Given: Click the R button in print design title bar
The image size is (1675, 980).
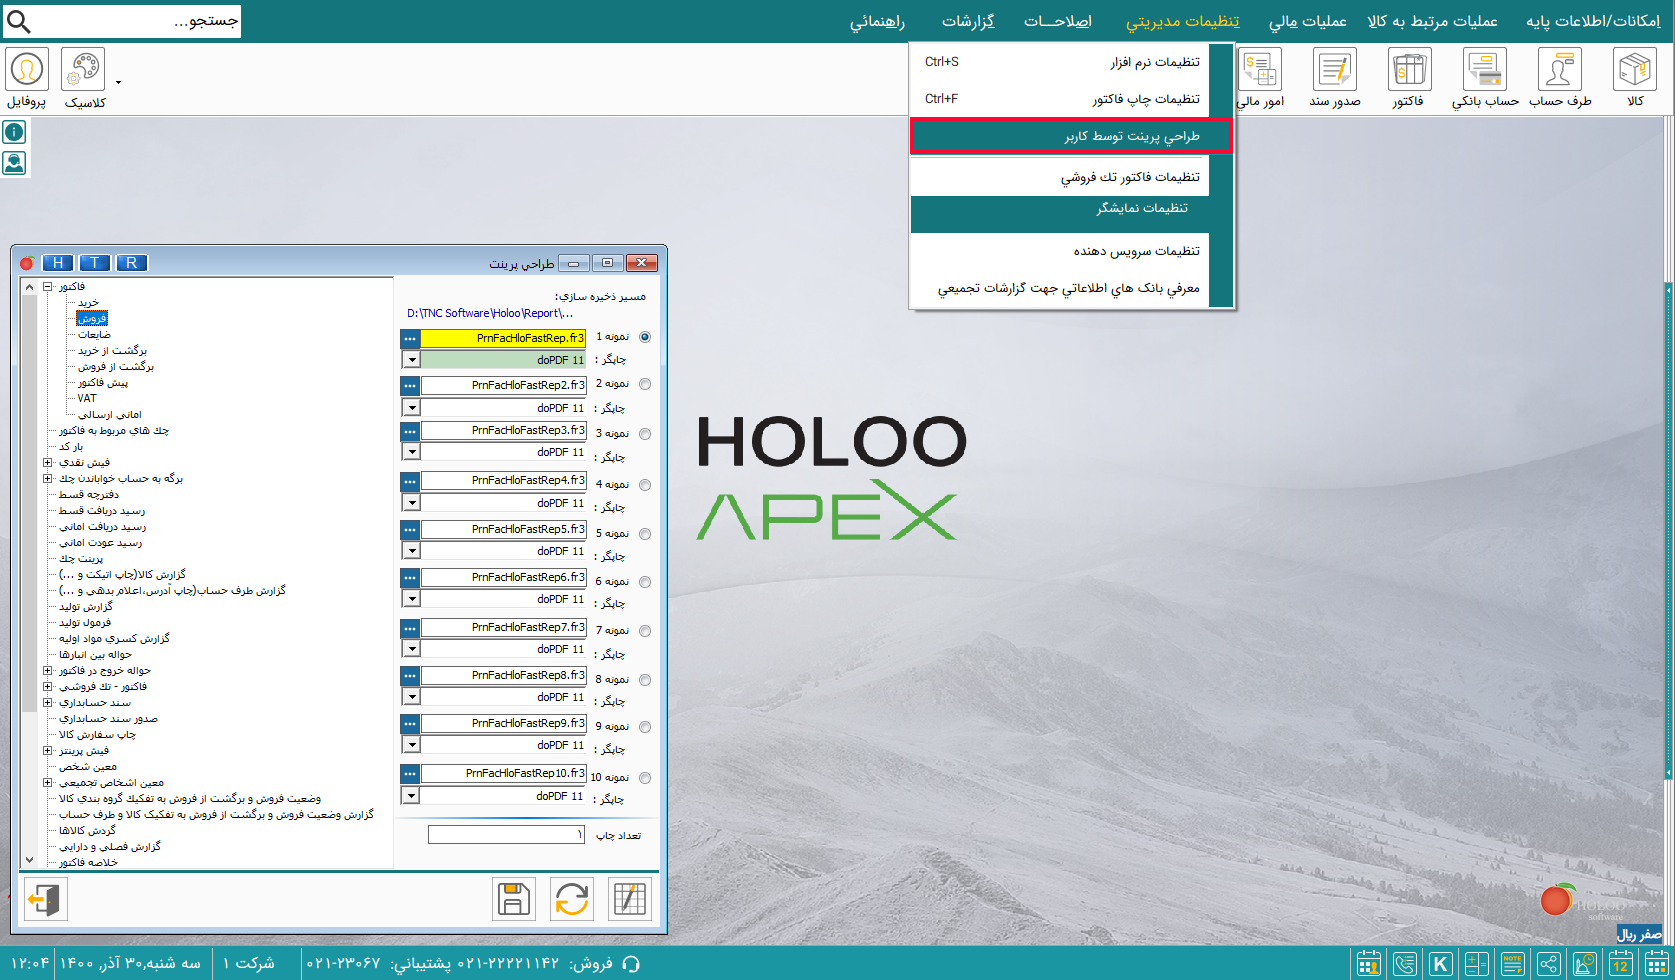Looking at the screenshot, I should tap(132, 263).
